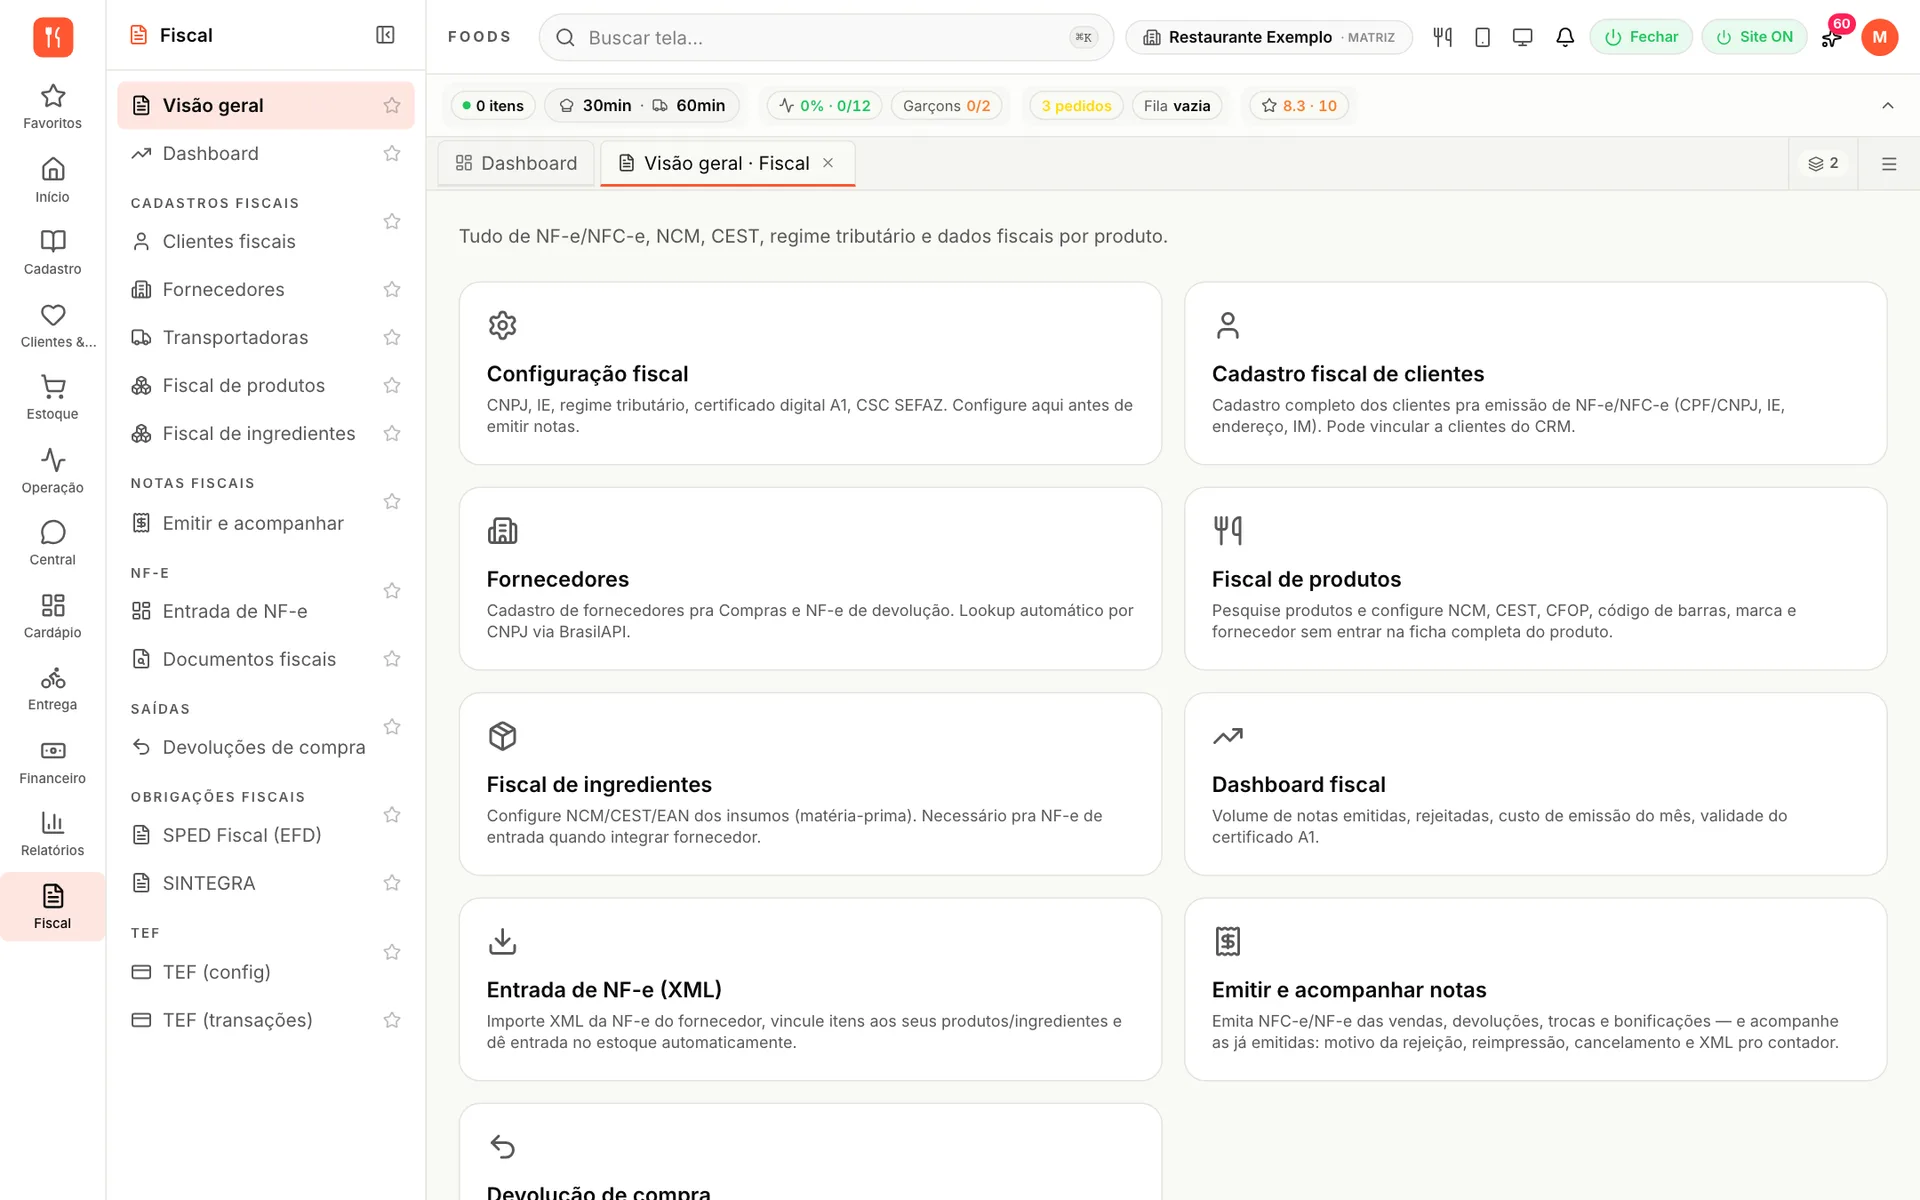Open Documentos fiscais in sidebar
Screen dimensions: 1920x1200
[249, 659]
